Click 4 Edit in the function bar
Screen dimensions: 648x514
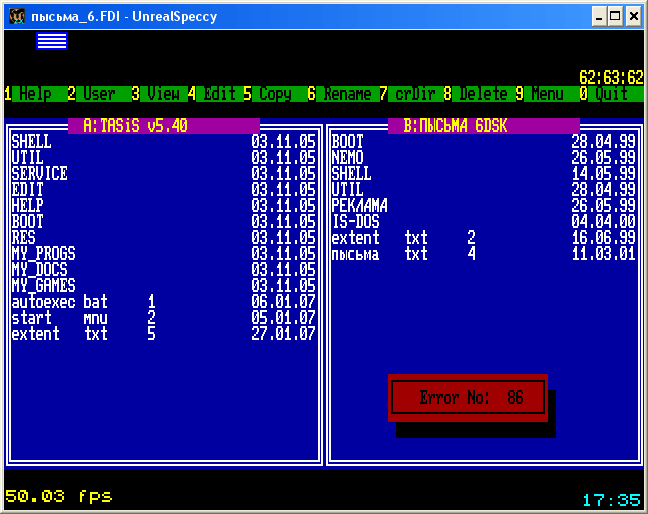pos(212,94)
